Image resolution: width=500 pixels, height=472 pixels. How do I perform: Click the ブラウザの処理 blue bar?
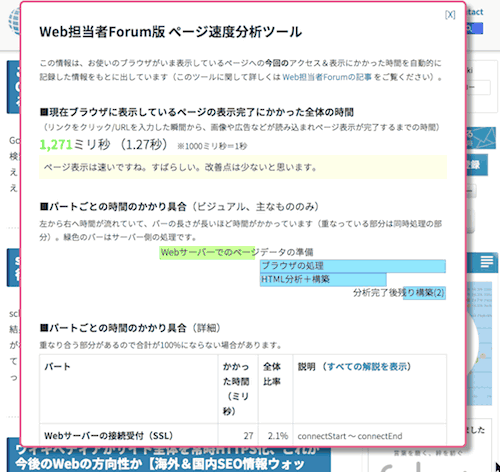353,266
